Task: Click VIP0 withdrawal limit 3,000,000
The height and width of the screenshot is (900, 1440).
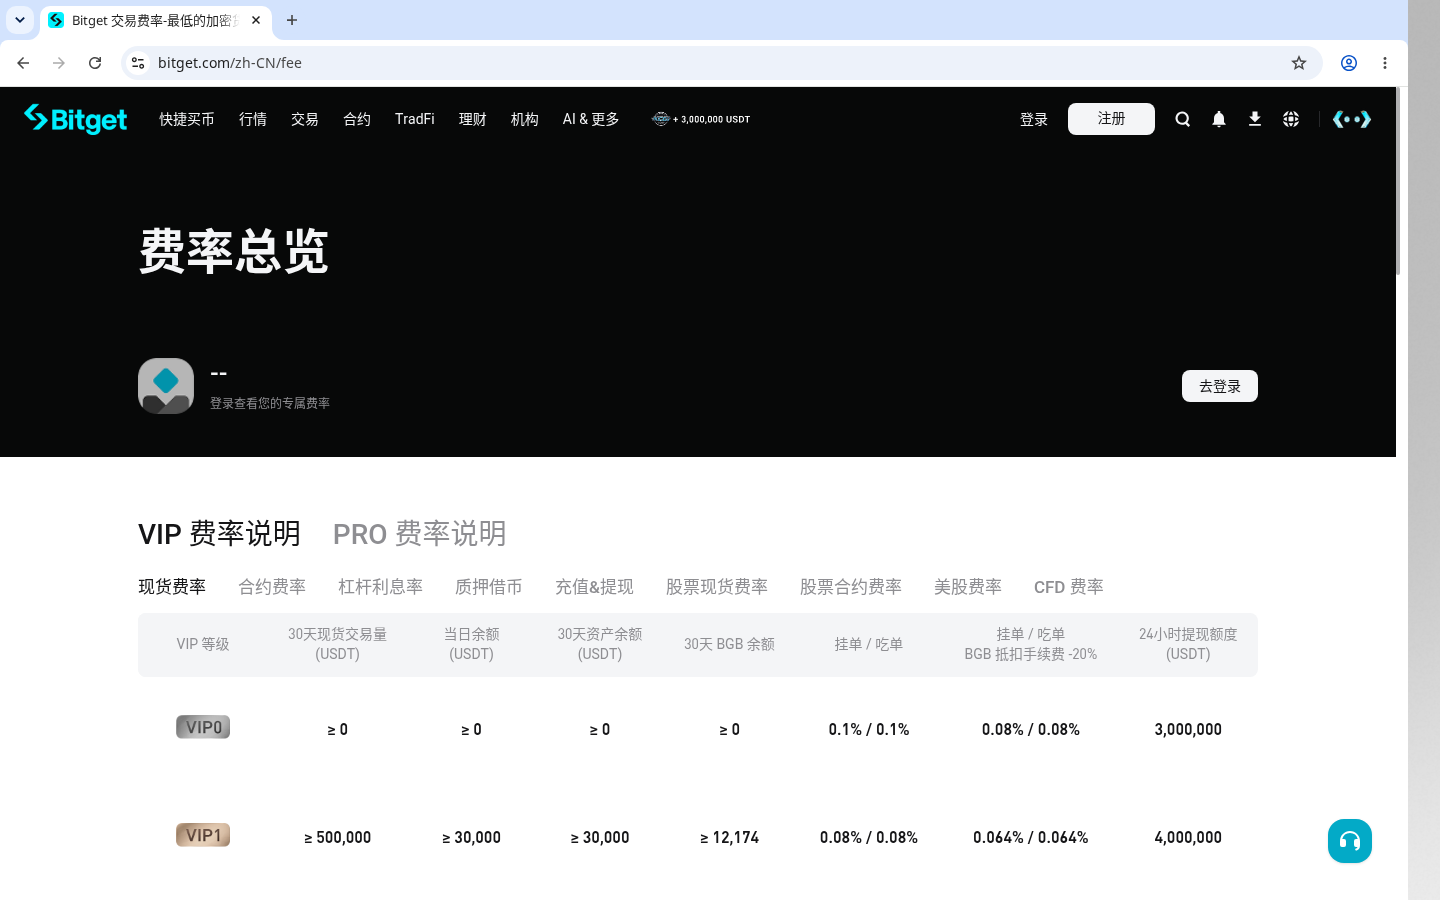Action: (1188, 730)
